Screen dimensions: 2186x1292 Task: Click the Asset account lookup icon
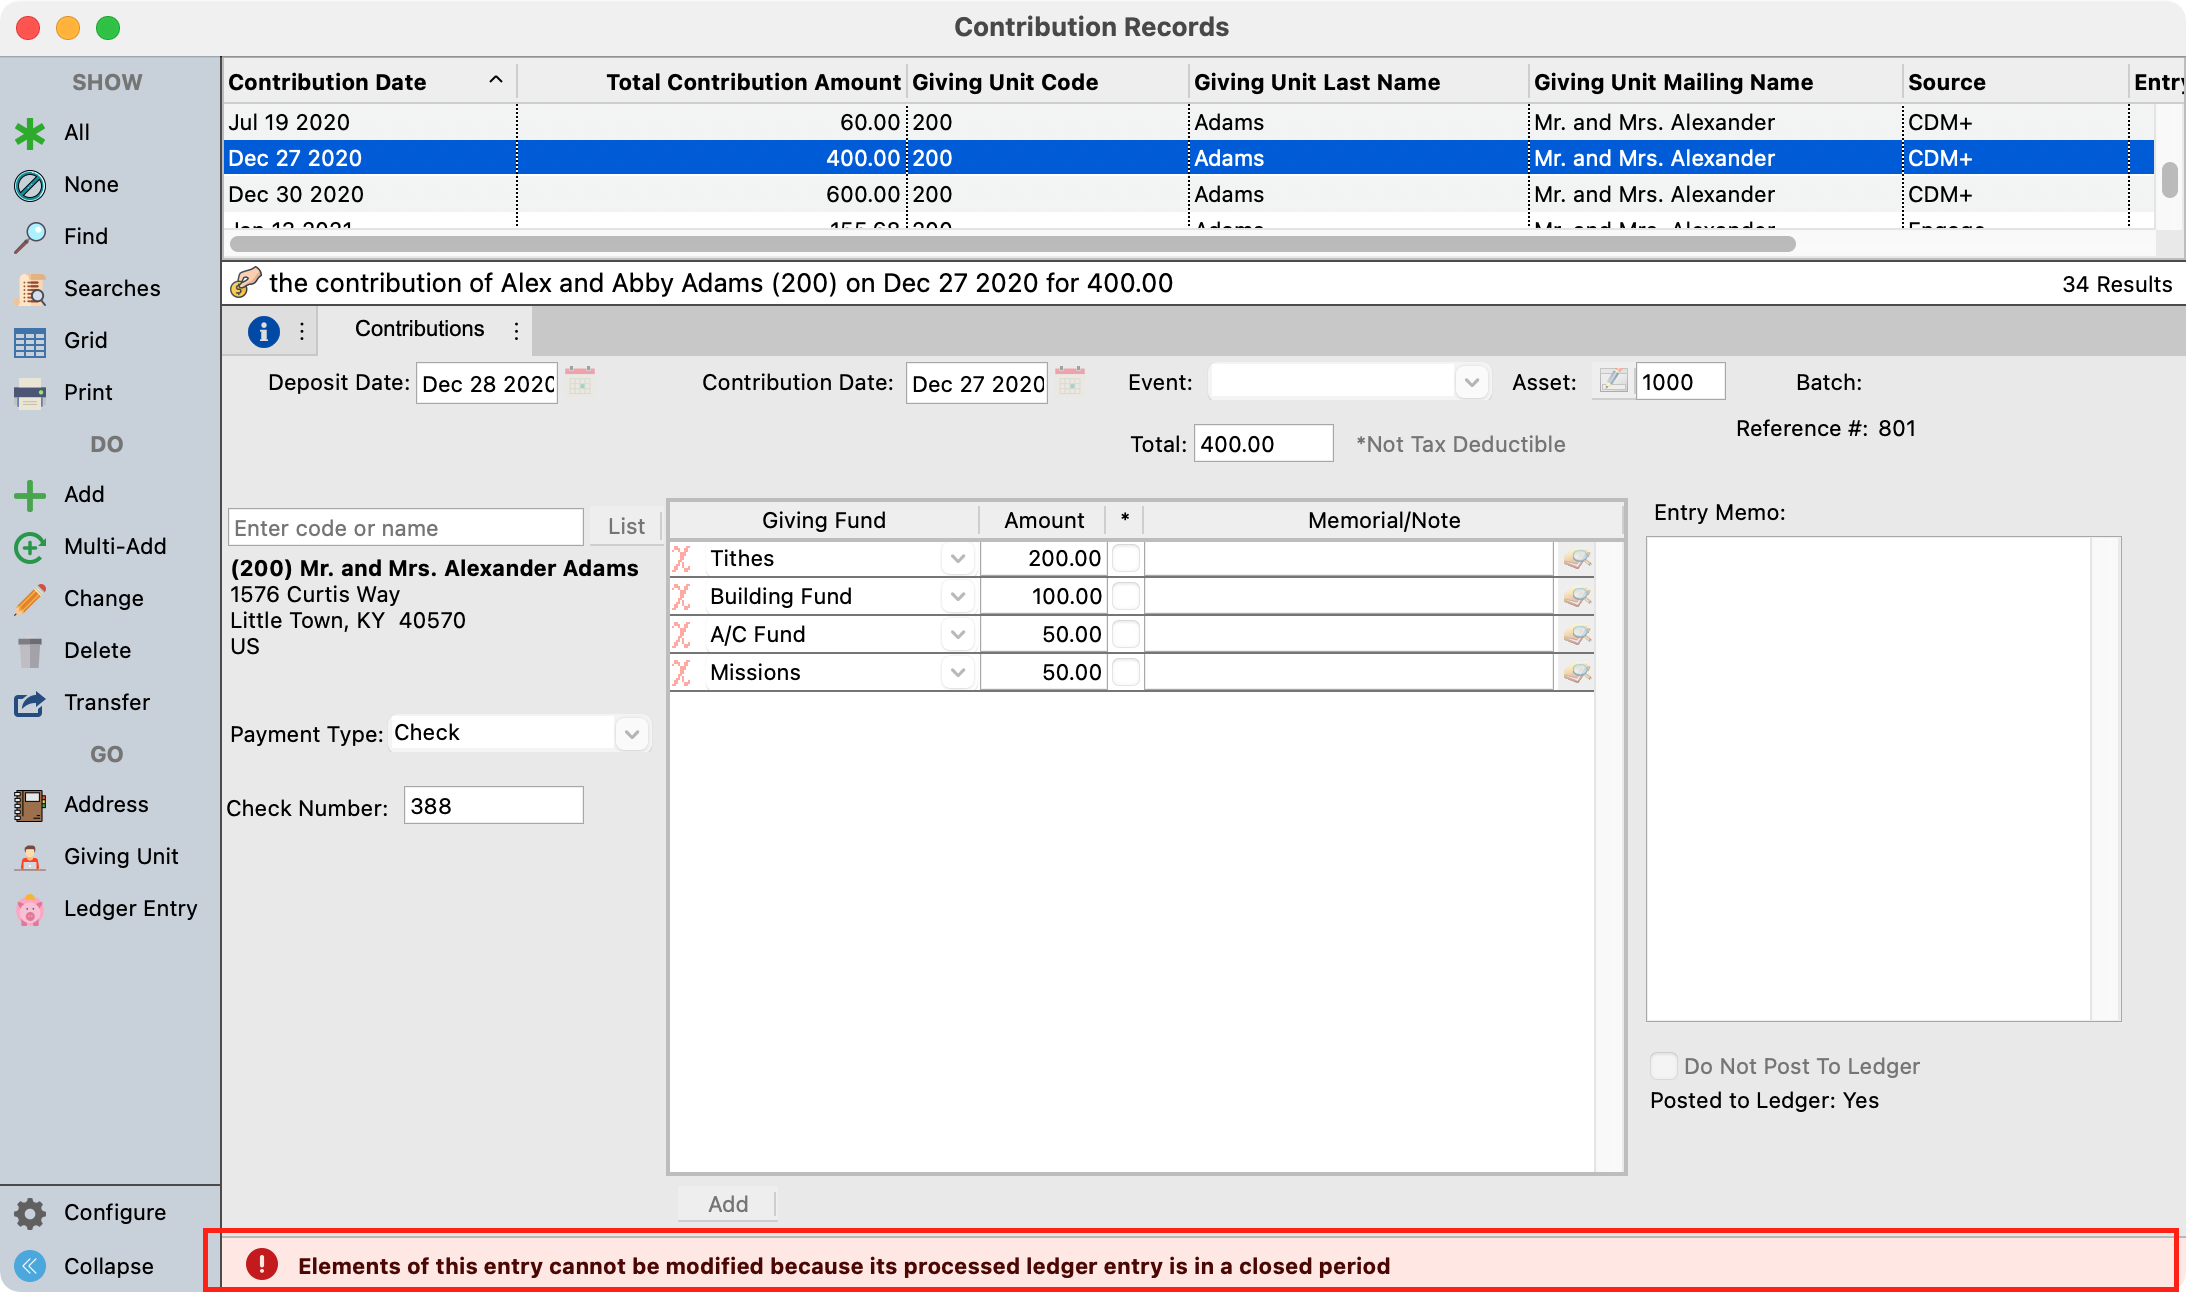pyautogui.click(x=1612, y=382)
